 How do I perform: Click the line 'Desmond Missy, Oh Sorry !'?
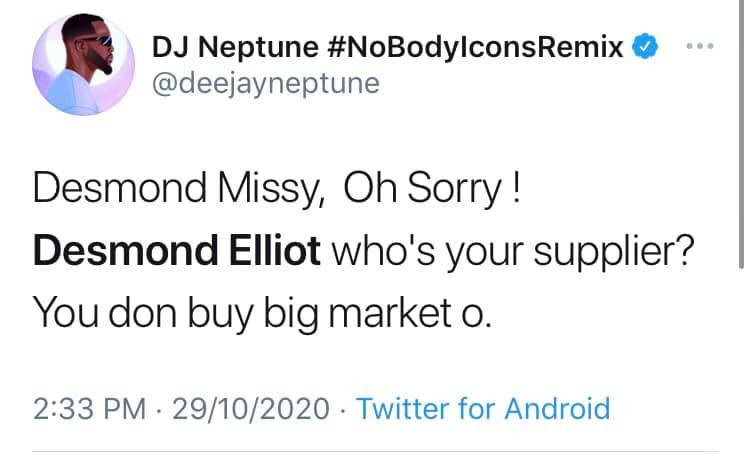pyautogui.click(x=276, y=189)
